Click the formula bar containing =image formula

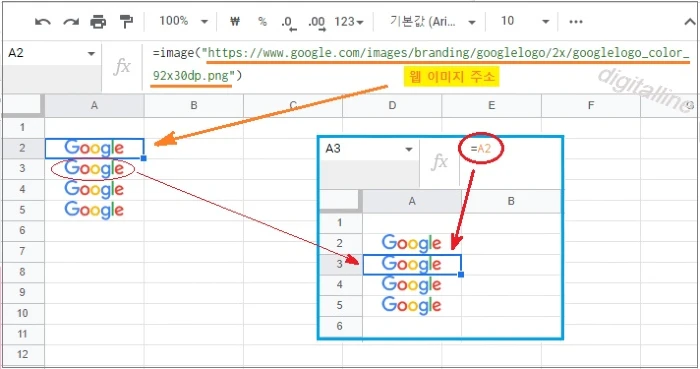point(420,65)
